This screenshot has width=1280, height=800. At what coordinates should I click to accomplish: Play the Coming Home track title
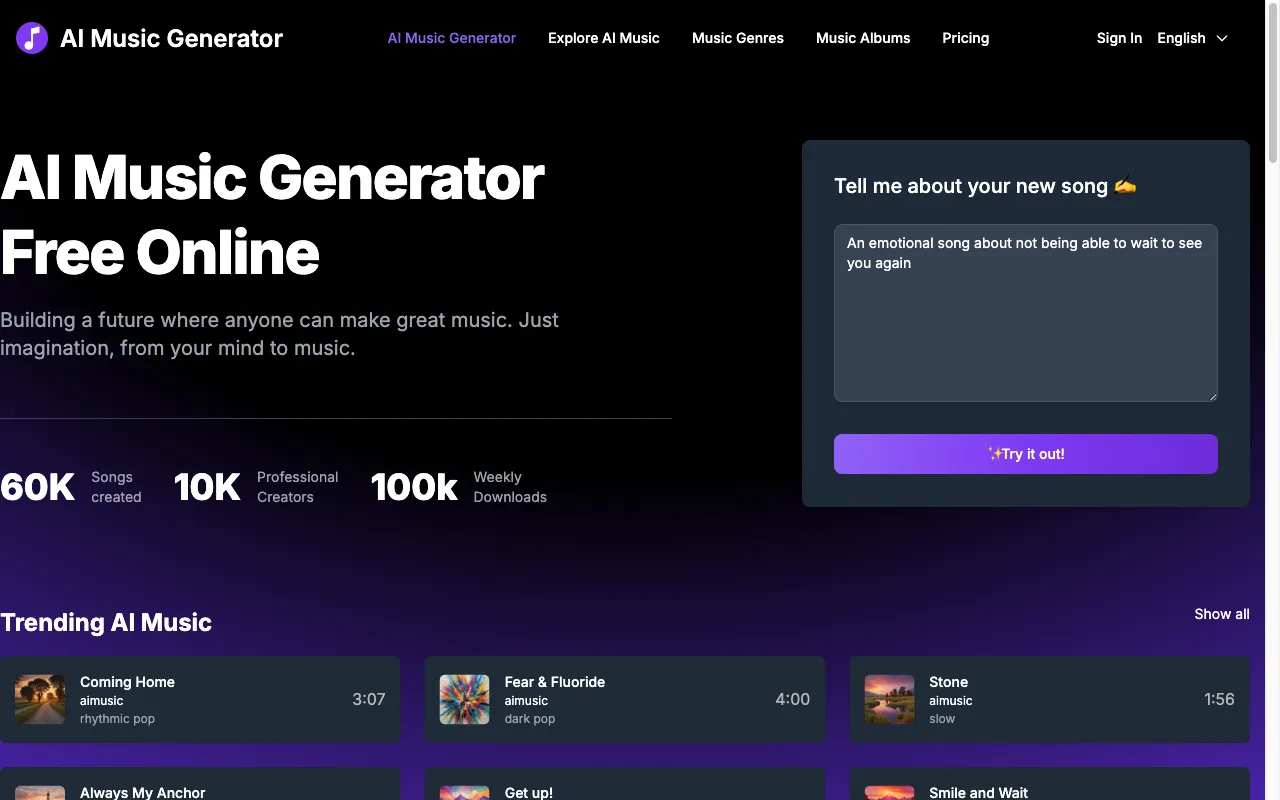pos(127,682)
